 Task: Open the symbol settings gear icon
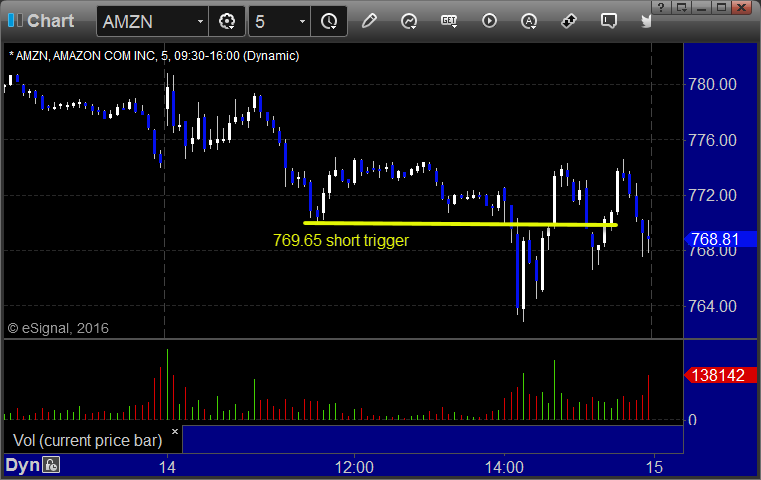227,21
